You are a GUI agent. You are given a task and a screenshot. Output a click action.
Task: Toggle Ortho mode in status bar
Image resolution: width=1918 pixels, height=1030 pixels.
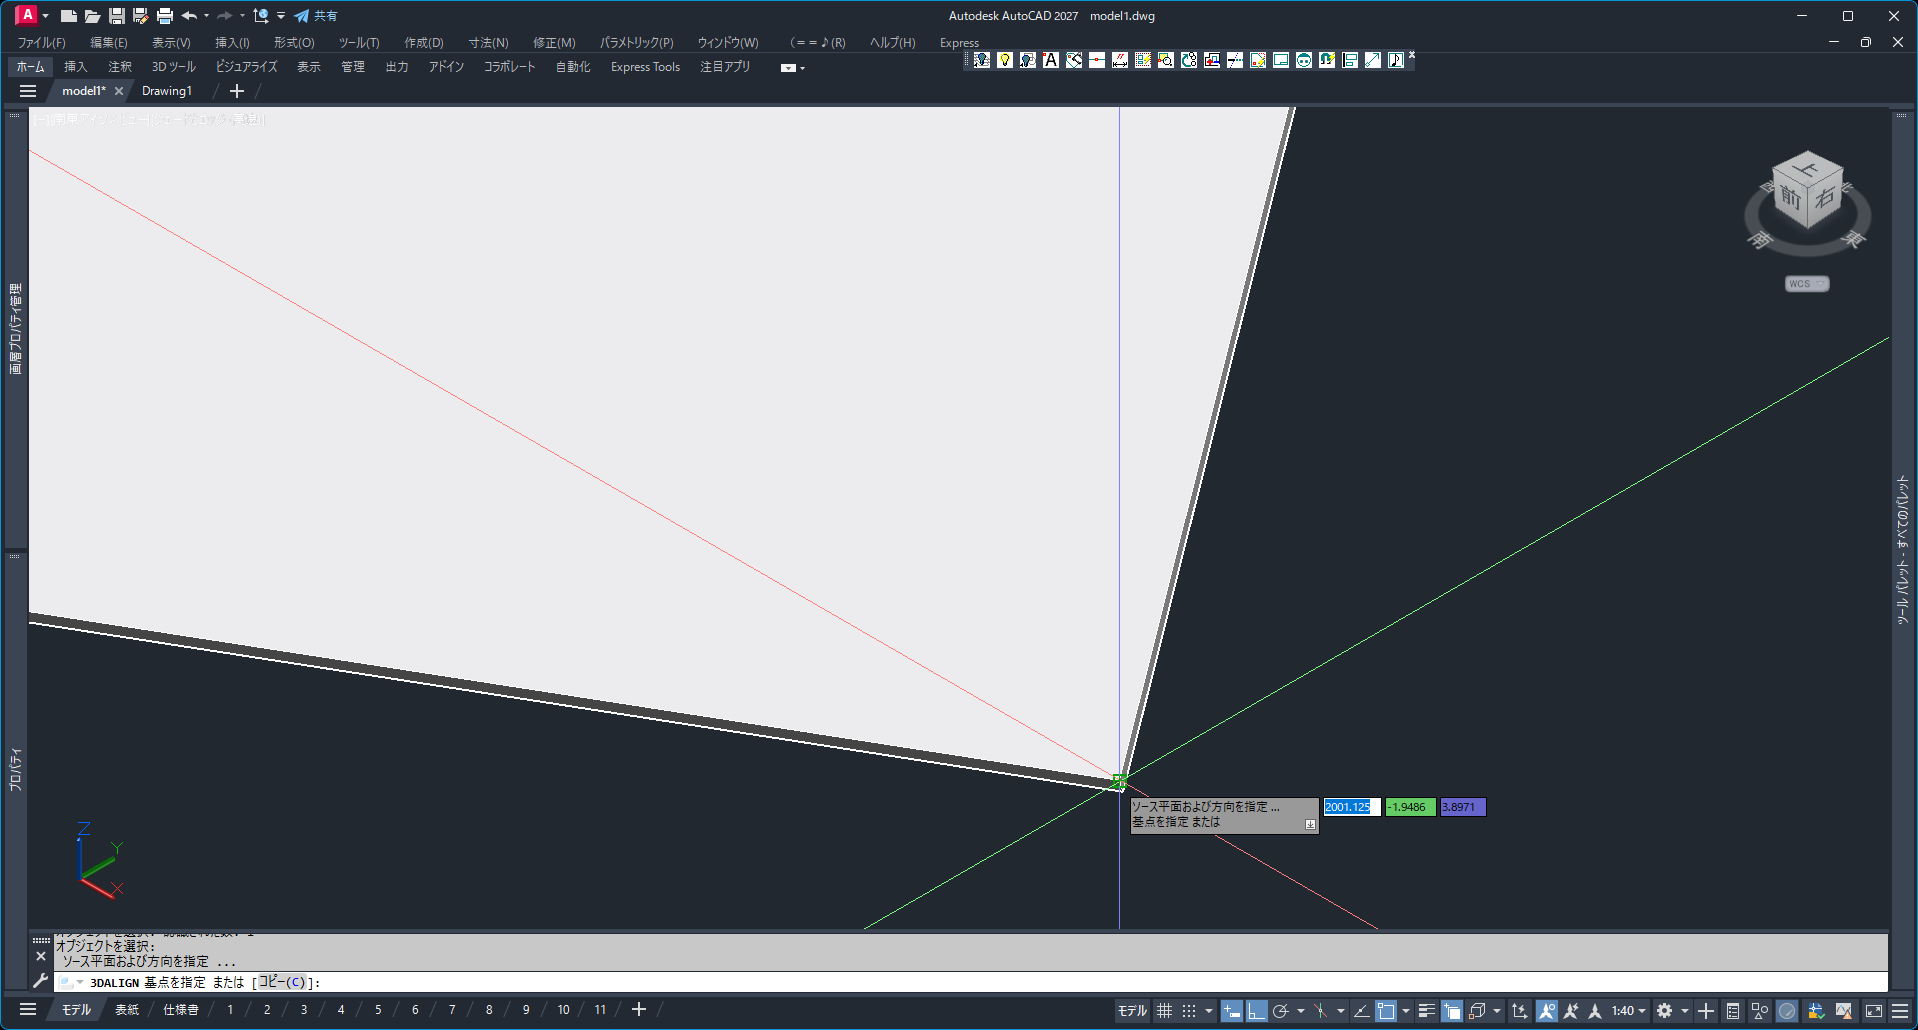[x=1256, y=1011]
